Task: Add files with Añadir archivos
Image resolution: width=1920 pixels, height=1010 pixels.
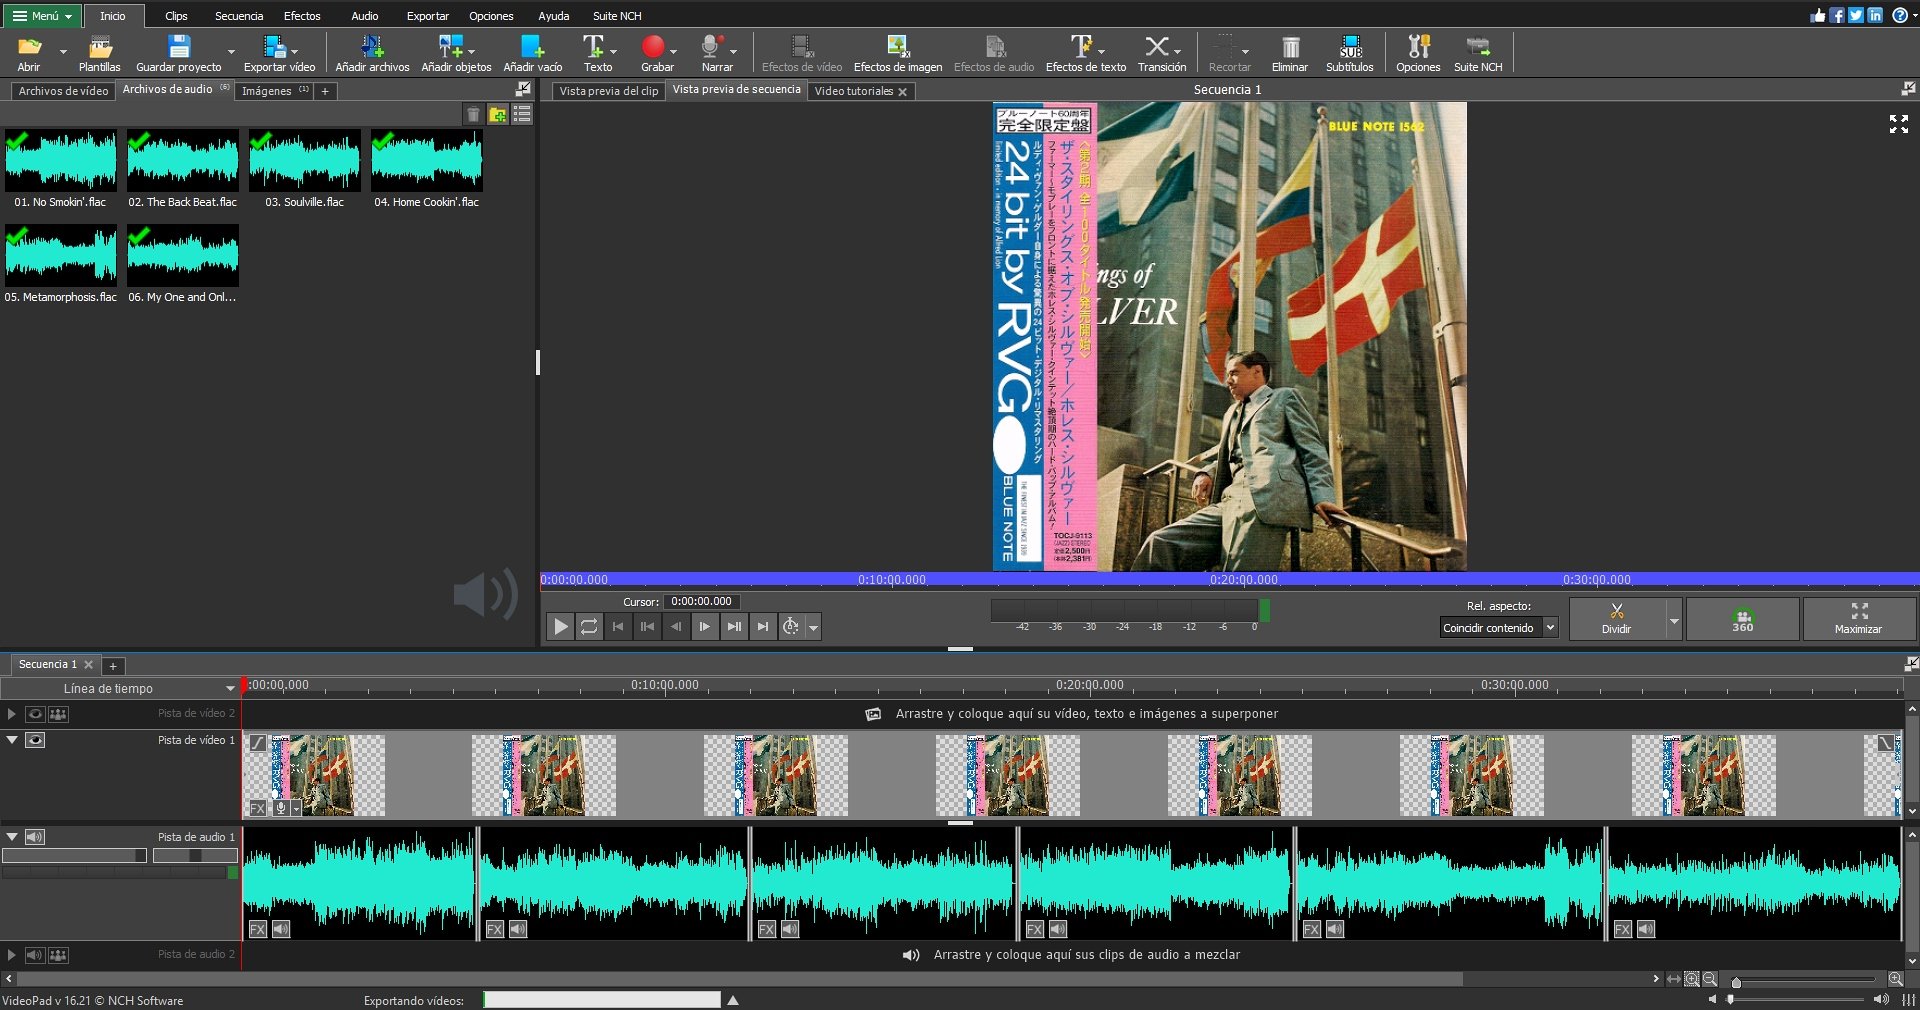Action: [372, 53]
